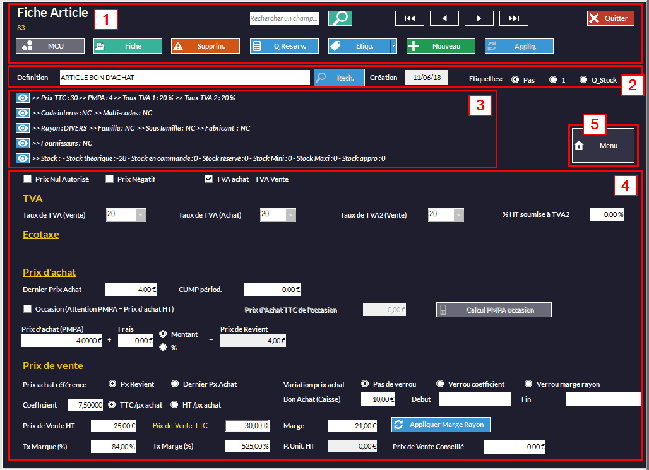649x470 pixels.
Task: Check the Occasion checkbox
Action: pos(26,309)
